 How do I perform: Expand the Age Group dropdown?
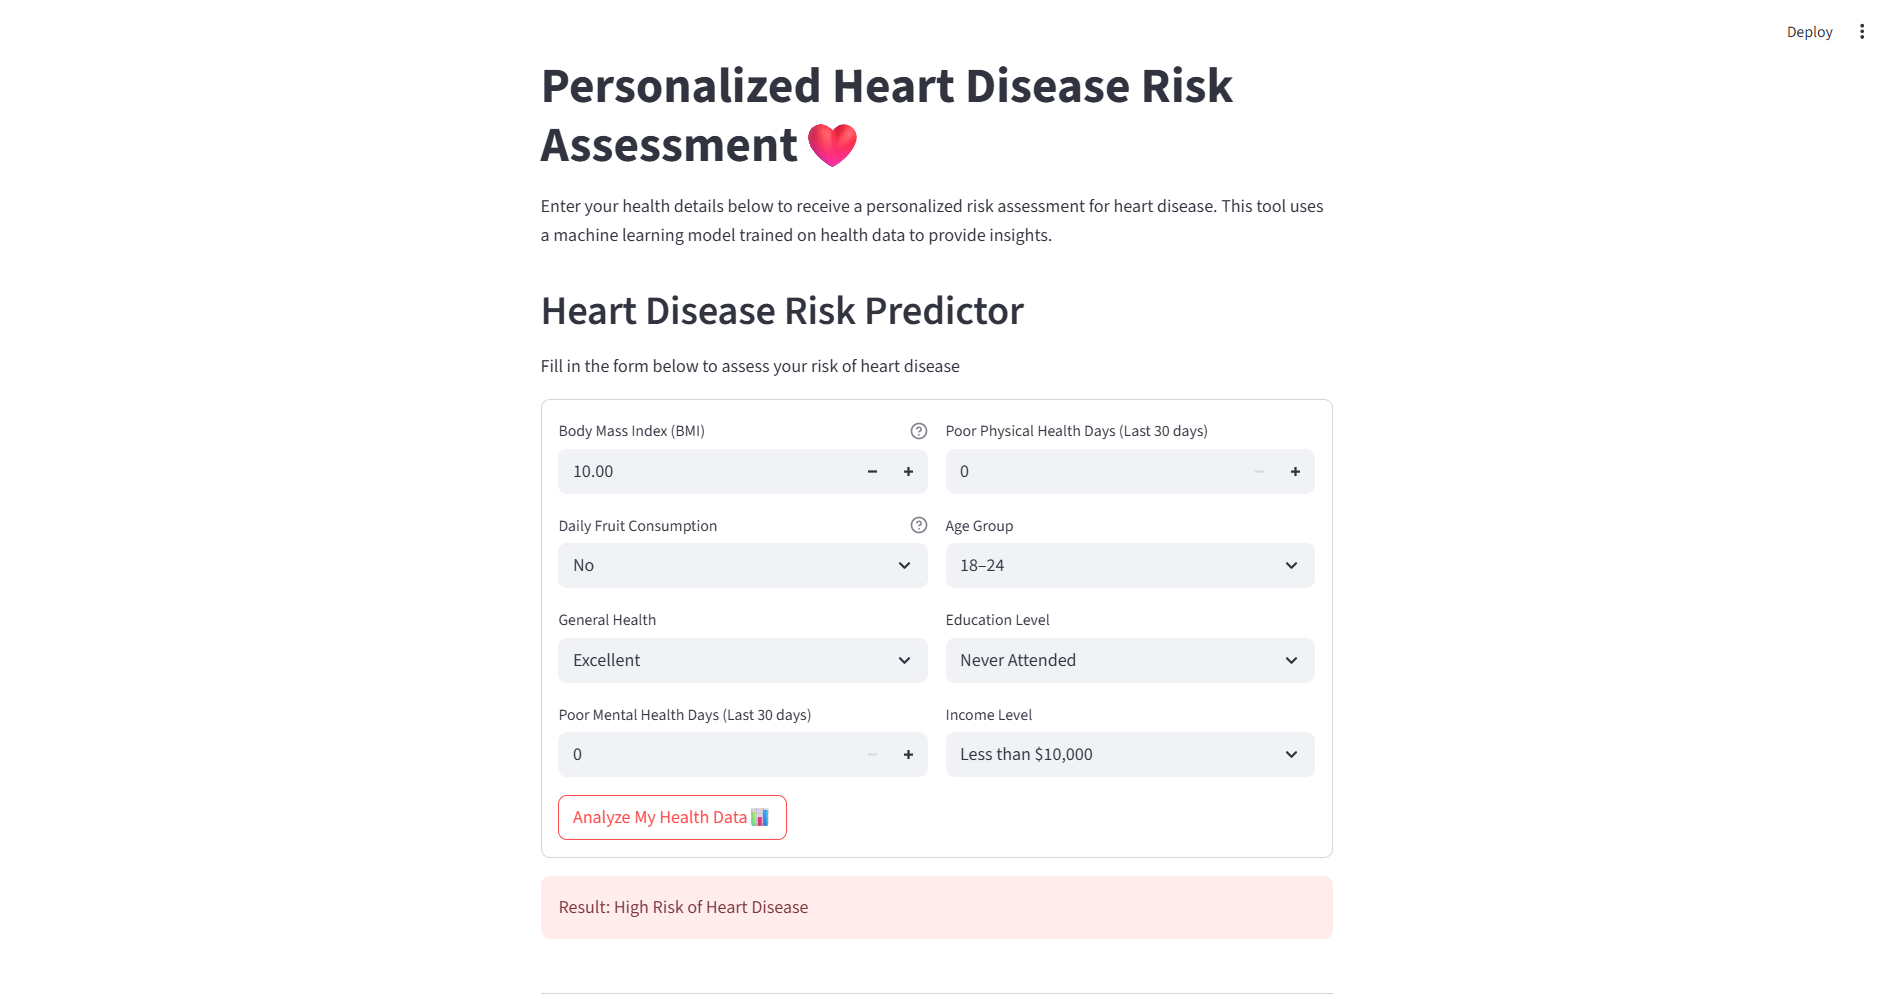click(x=1129, y=566)
